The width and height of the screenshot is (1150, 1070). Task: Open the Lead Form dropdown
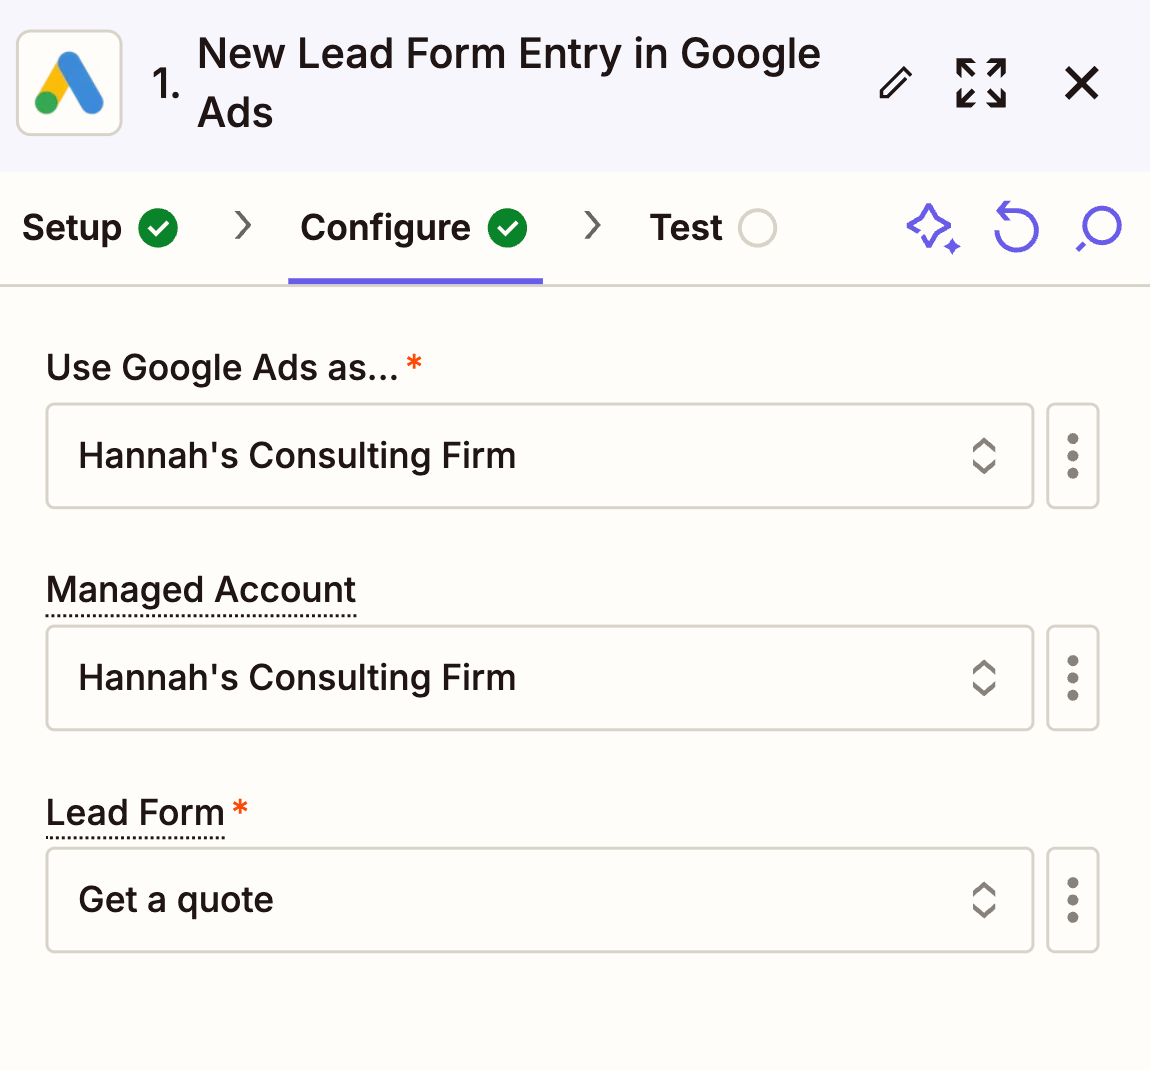(x=539, y=900)
